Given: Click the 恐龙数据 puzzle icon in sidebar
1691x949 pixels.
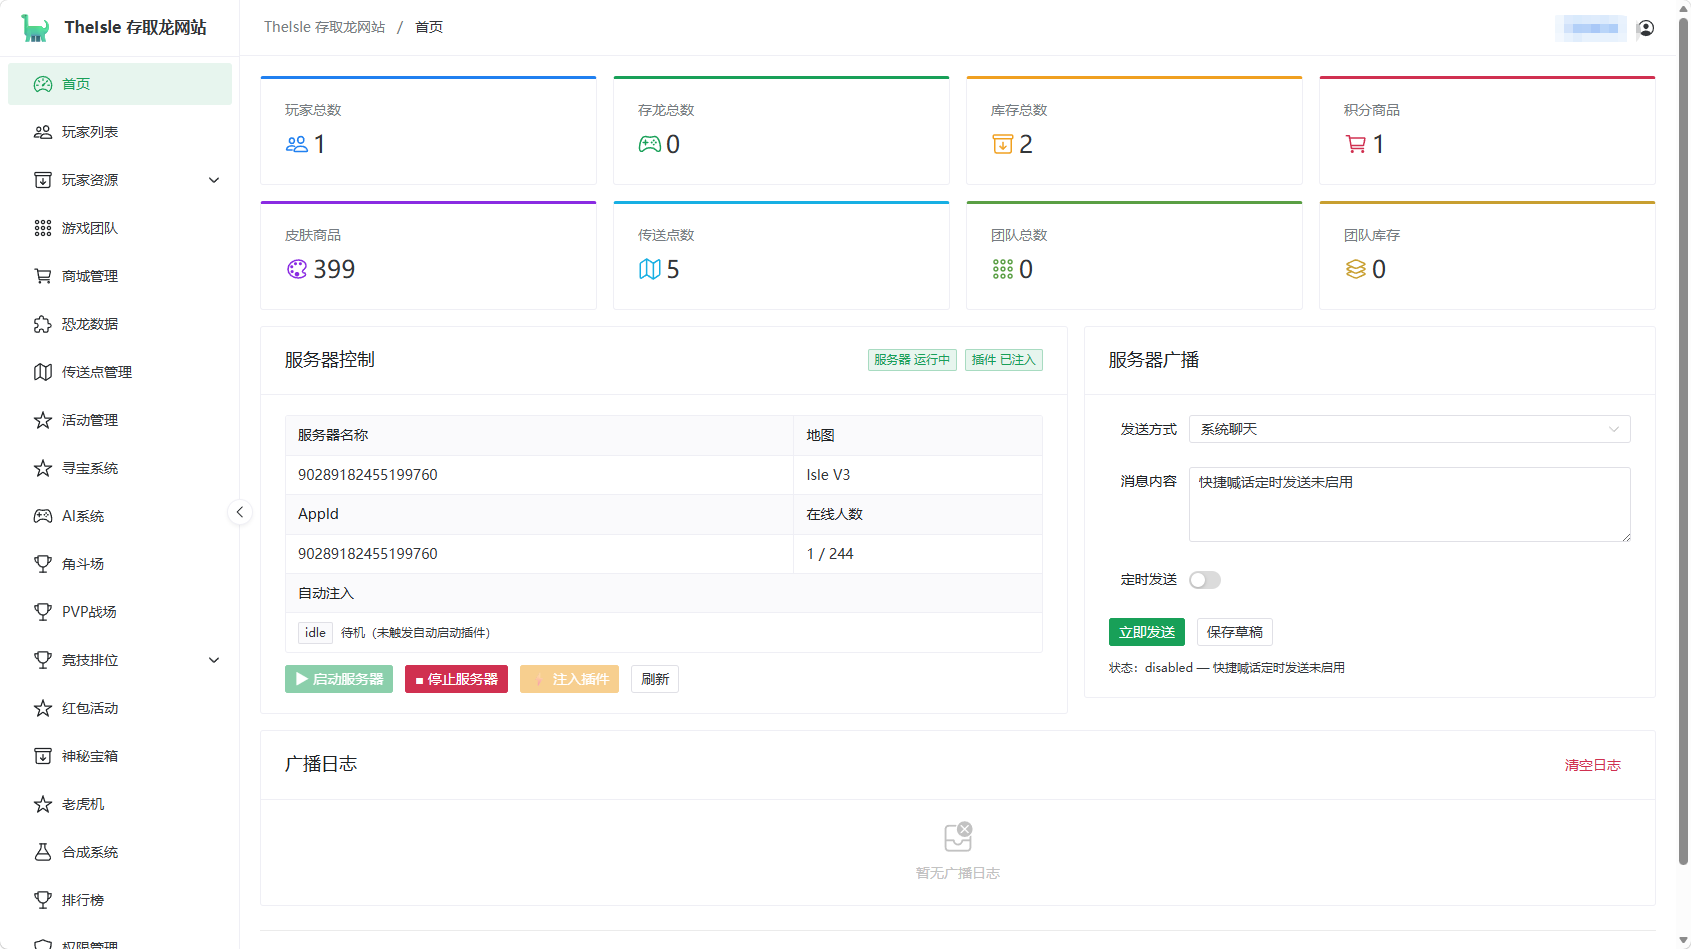Looking at the screenshot, I should click(43, 324).
